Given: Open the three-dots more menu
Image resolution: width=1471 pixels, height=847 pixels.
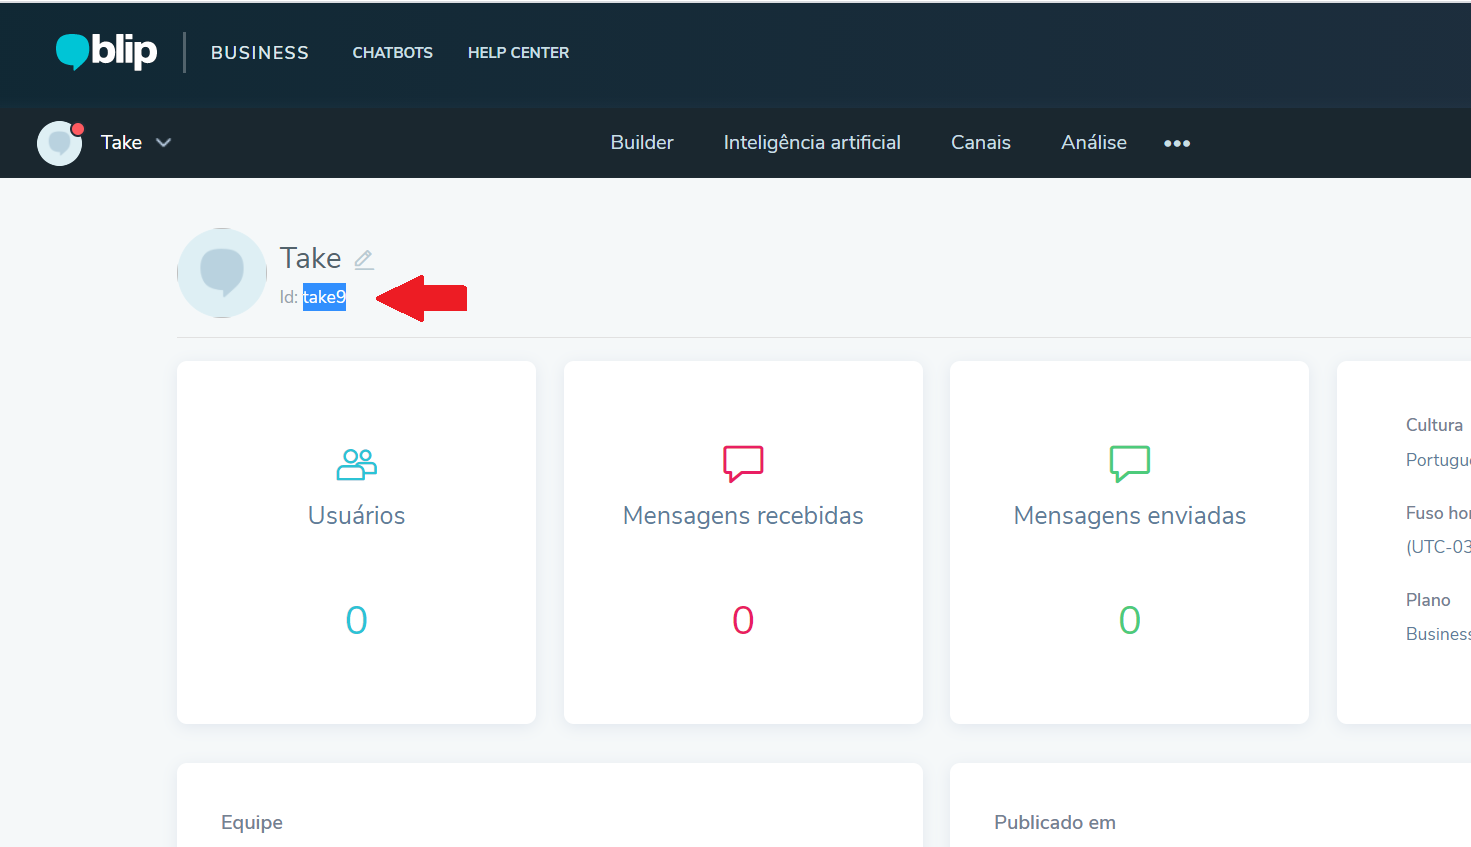Looking at the screenshot, I should tap(1177, 143).
